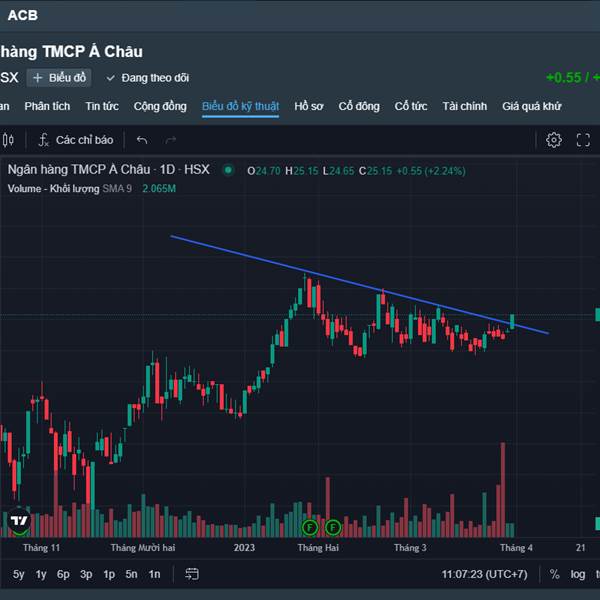The height and width of the screenshot is (600, 600).
Task: Click the first F event marker
Action: tap(310, 528)
